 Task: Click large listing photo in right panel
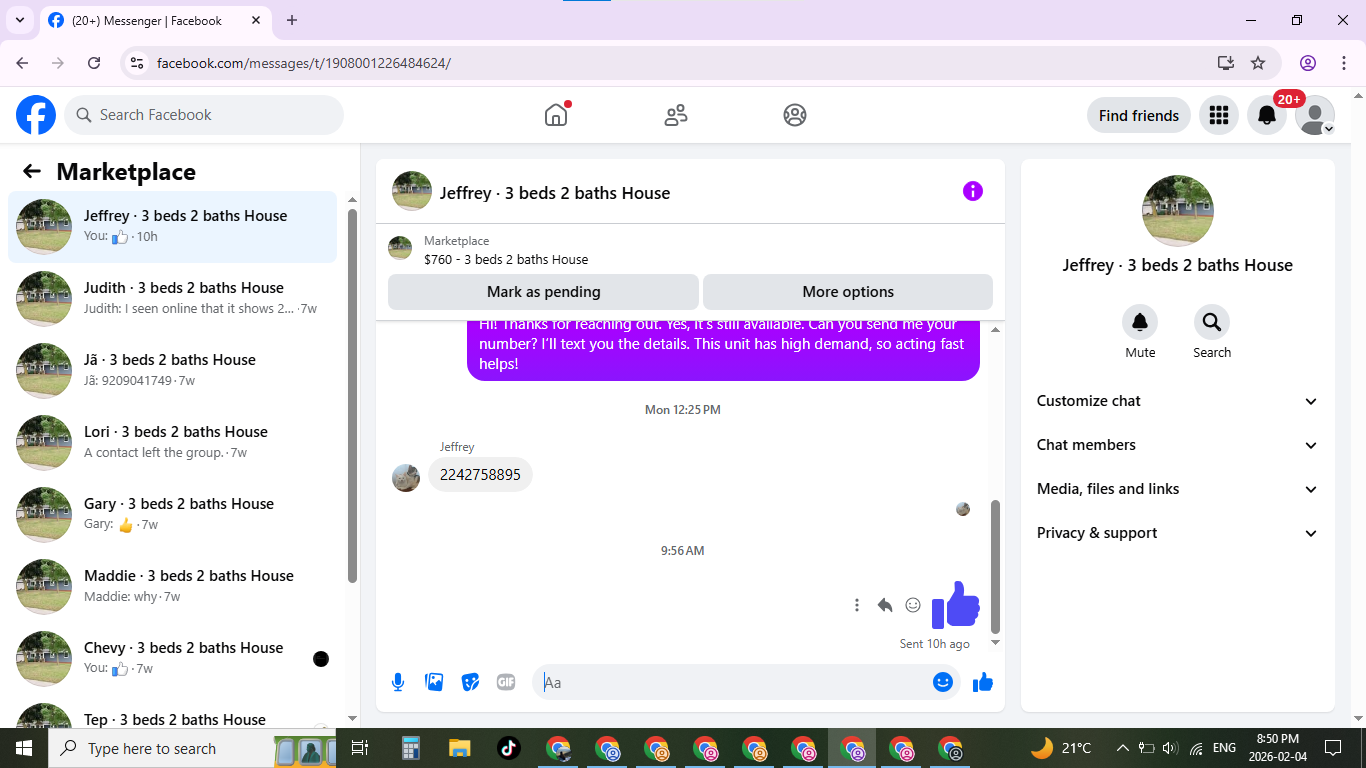click(1178, 211)
